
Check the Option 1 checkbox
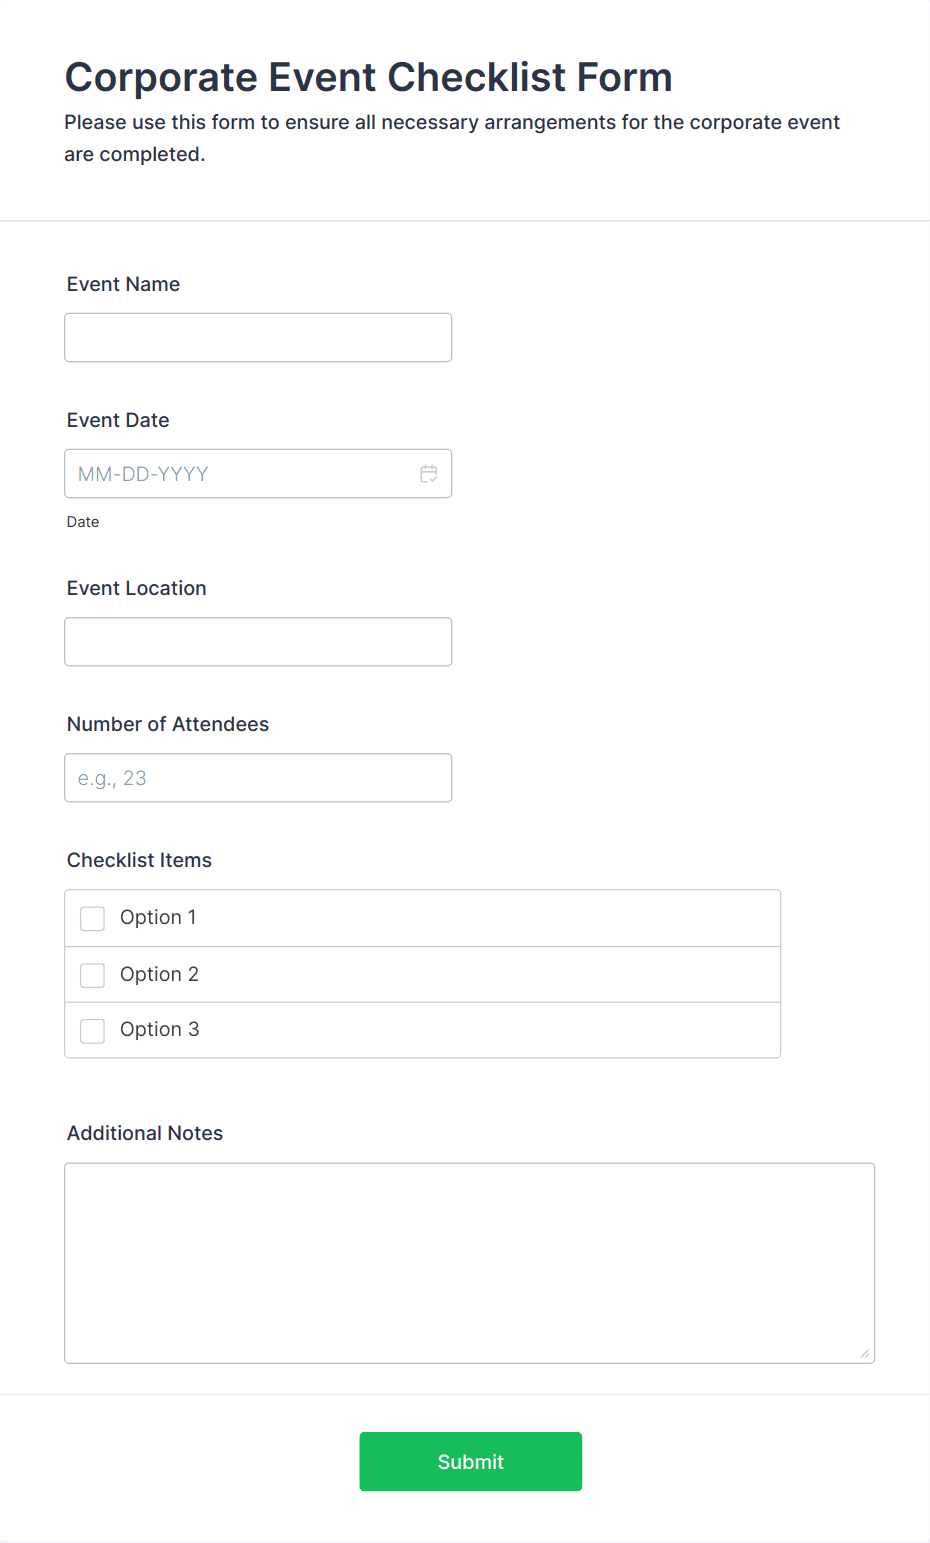[93, 919]
